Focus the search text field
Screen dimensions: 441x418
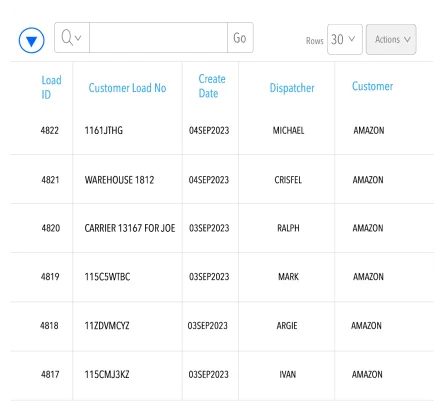point(158,38)
